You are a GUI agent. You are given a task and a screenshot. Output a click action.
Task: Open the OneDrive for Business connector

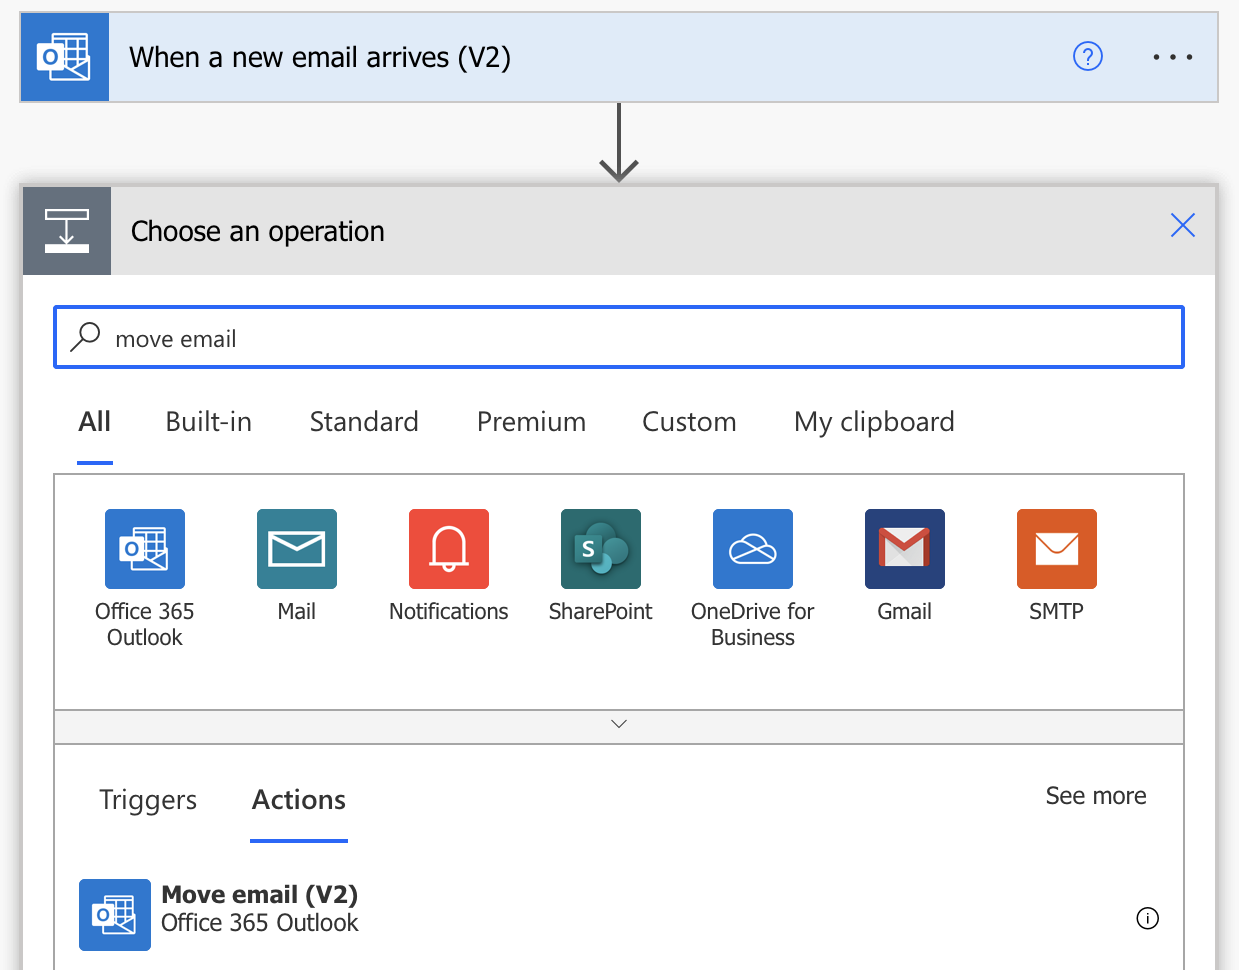tap(752, 549)
